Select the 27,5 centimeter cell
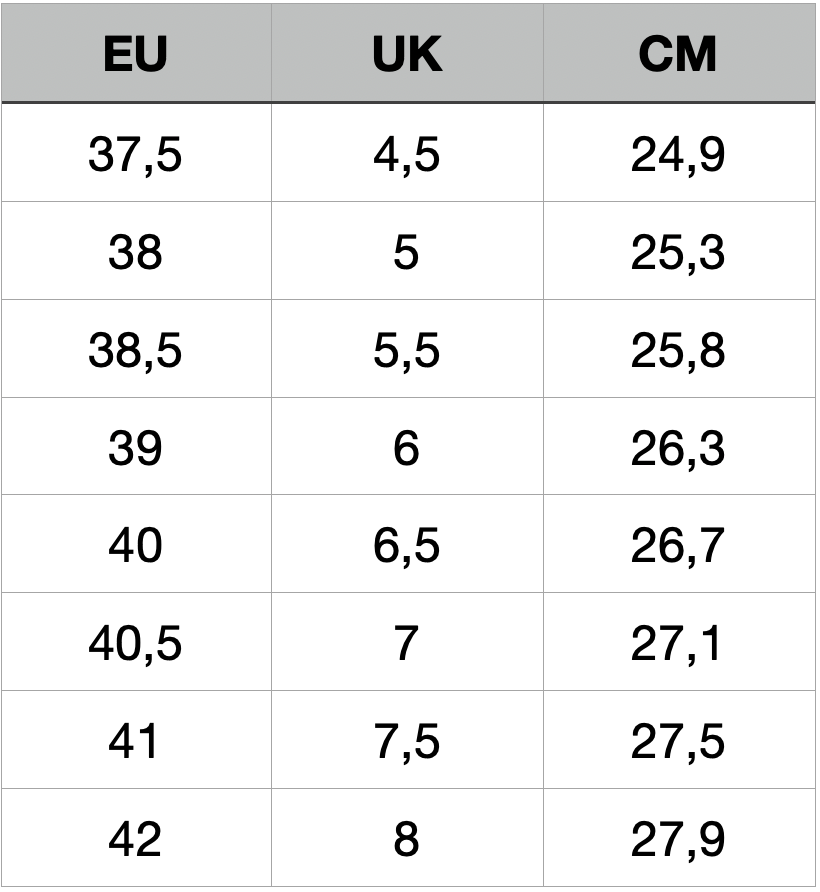Viewport: 820px width, 892px height. 677,741
